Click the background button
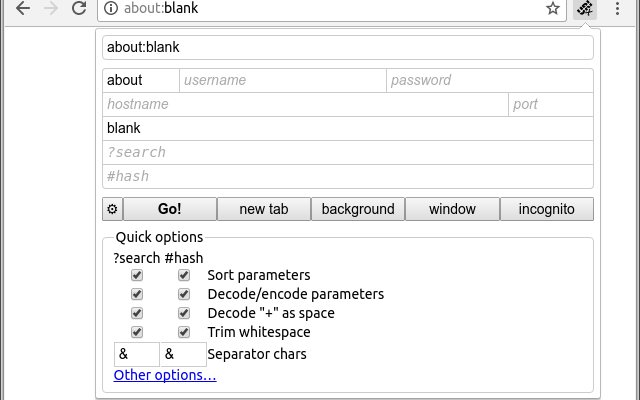640x400 pixels. [x=358, y=209]
